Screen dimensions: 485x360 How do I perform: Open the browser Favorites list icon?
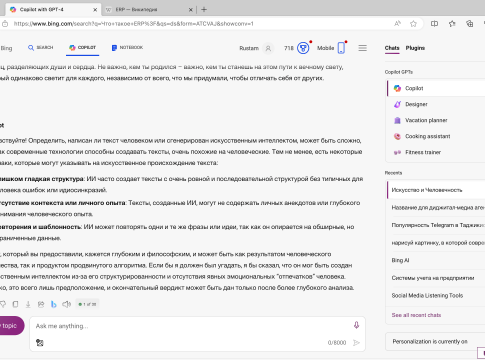pos(452,24)
